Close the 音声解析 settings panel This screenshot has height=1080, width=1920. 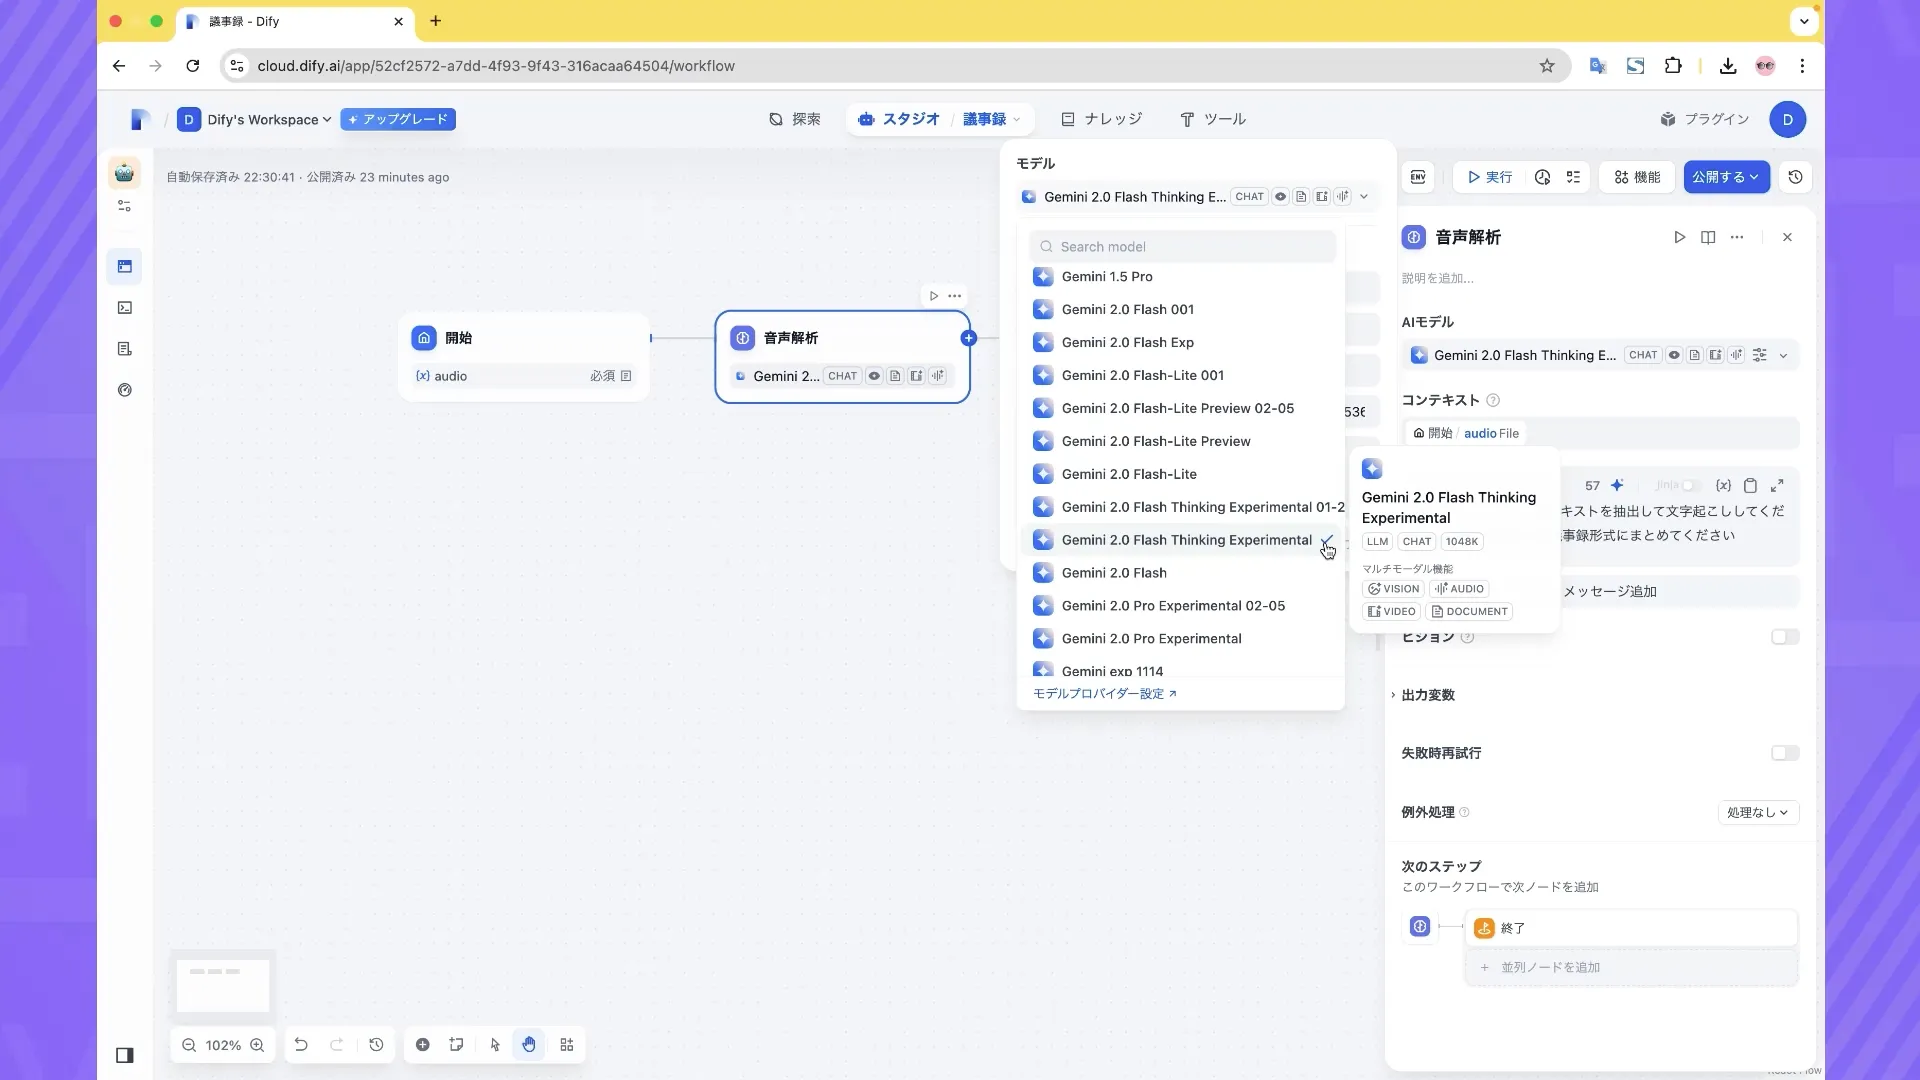click(x=1787, y=237)
